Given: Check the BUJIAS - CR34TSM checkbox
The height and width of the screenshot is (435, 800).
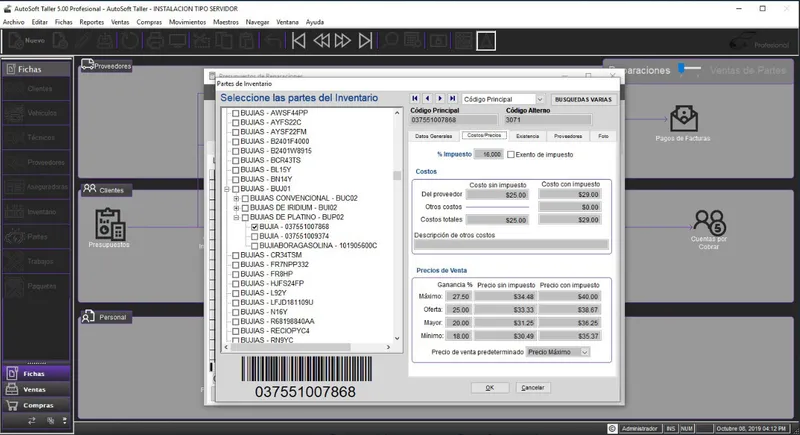Looking at the screenshot, I should coord(236,255).
